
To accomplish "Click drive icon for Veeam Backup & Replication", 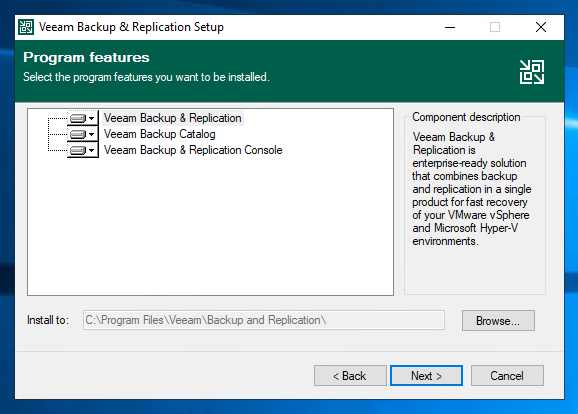I will click(x=78, y=118).
